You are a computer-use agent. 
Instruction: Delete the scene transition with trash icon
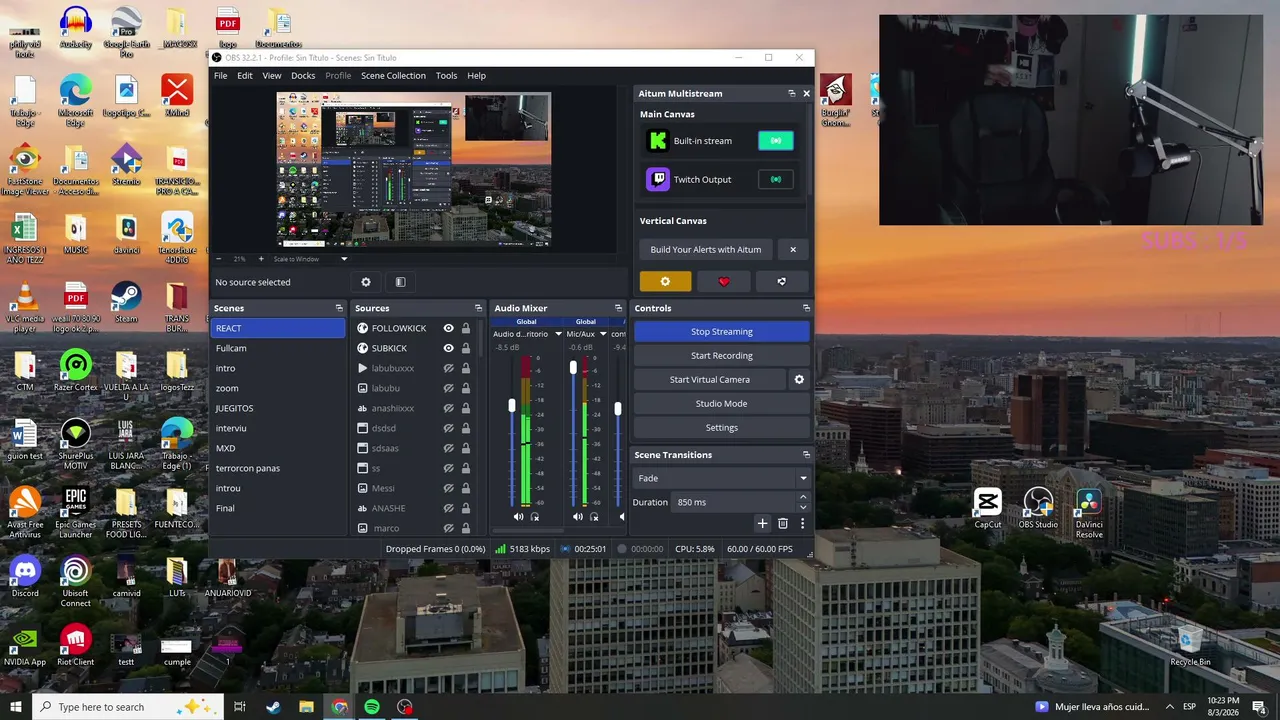(x=783, y=523)
